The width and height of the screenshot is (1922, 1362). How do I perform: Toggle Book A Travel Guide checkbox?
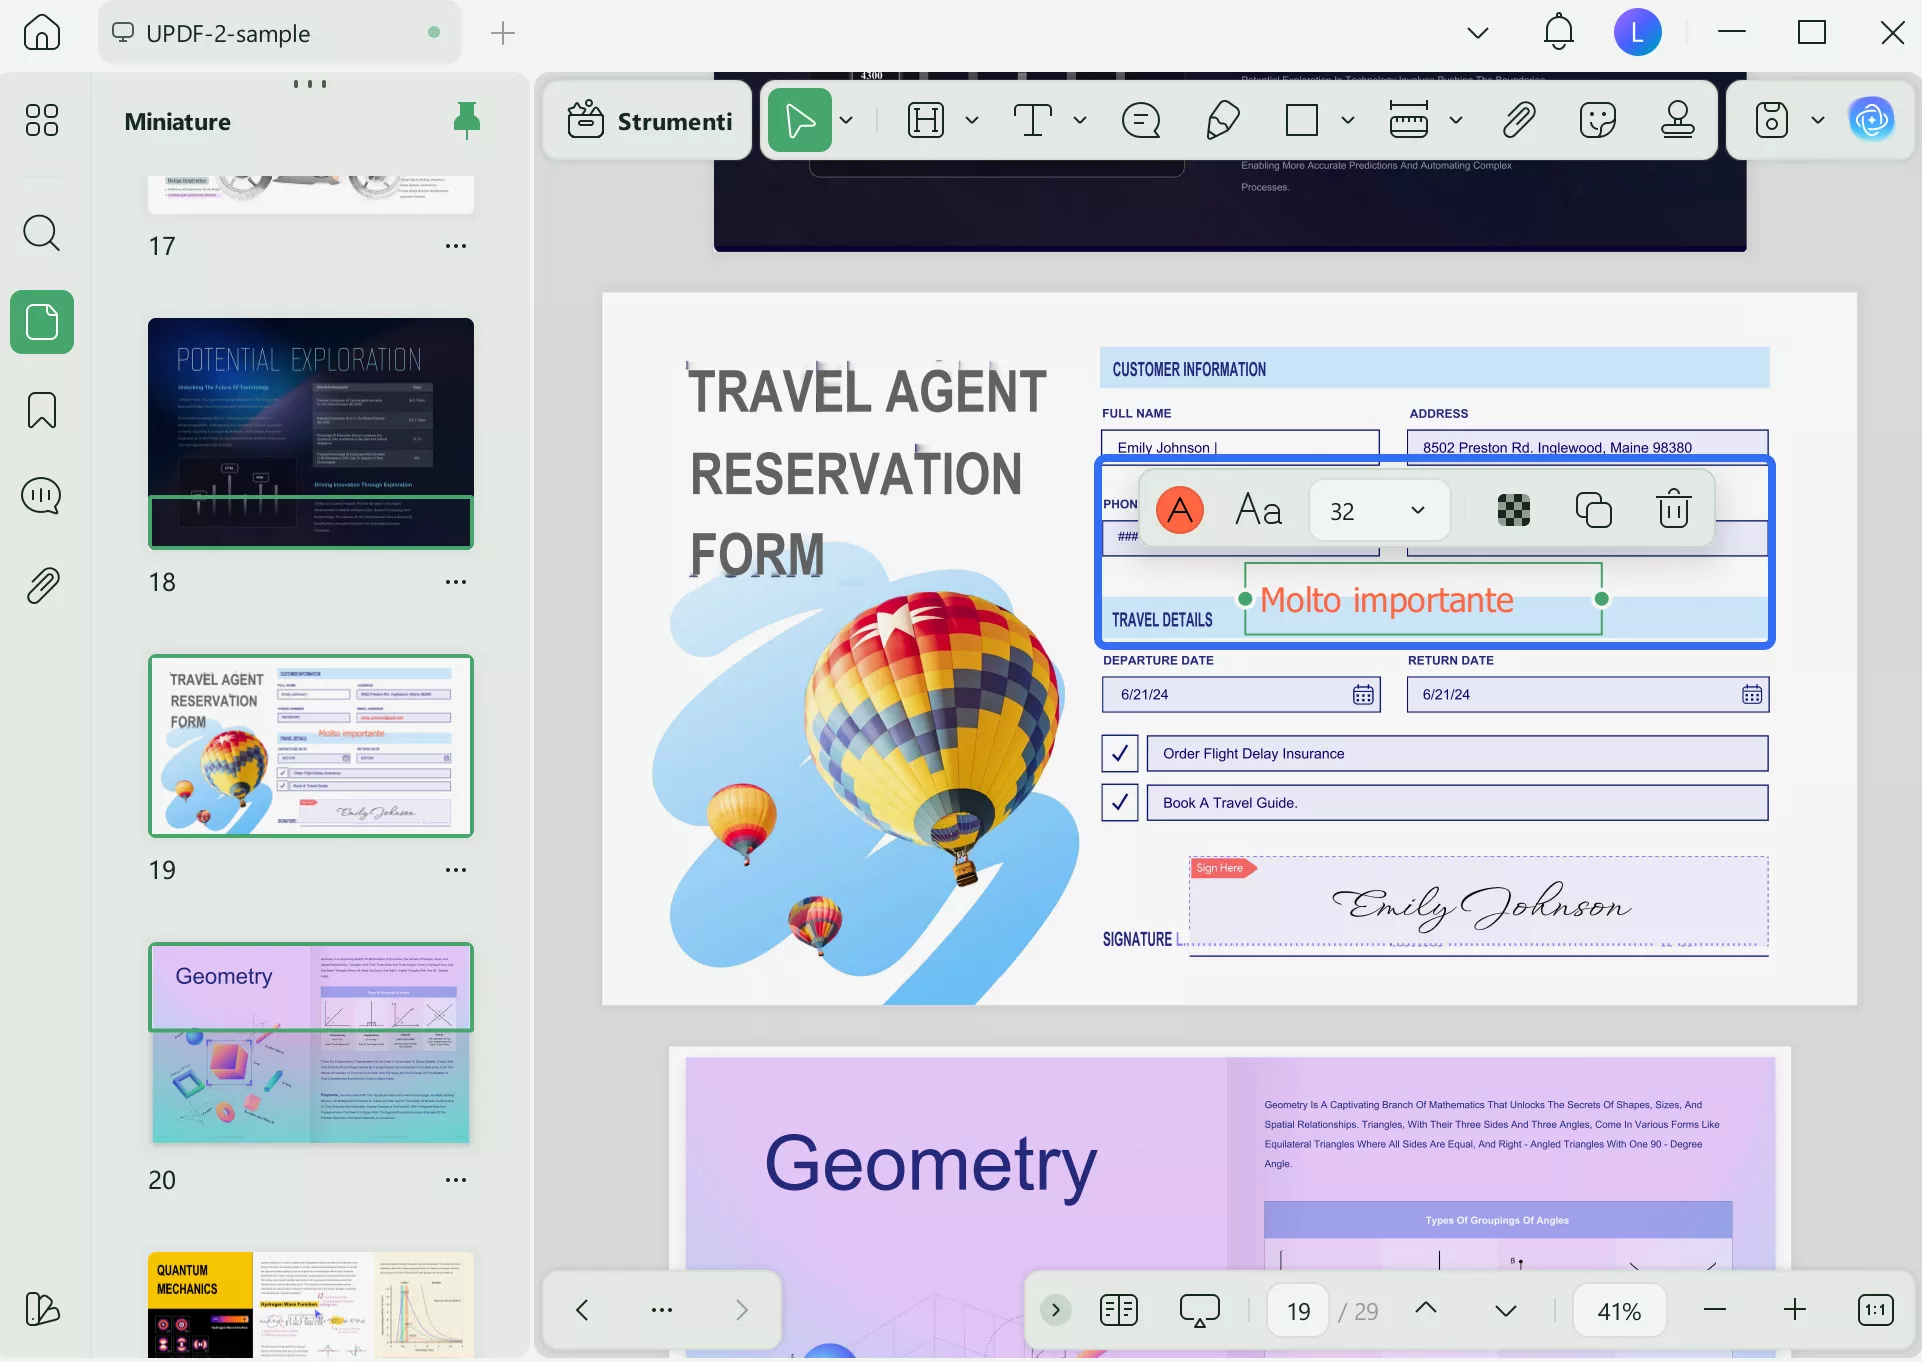[1119, 802]
